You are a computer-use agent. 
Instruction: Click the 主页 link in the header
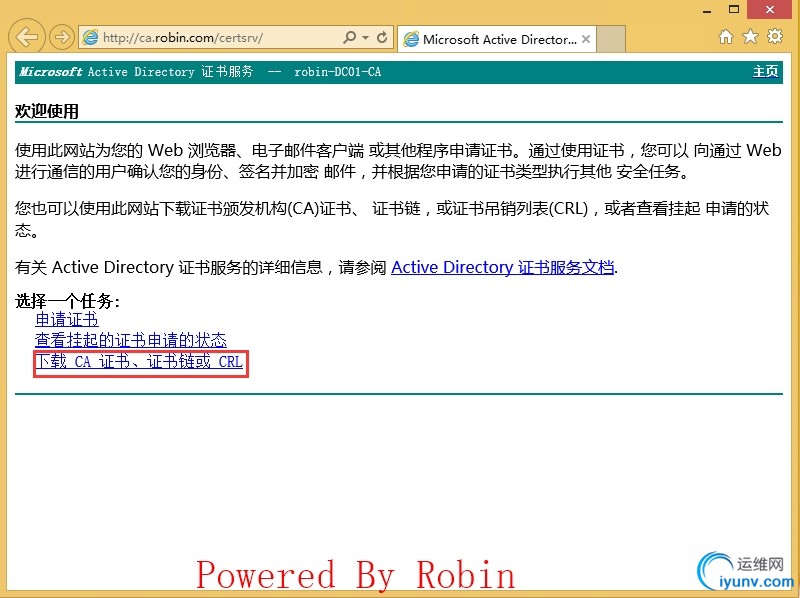[765, 71]
